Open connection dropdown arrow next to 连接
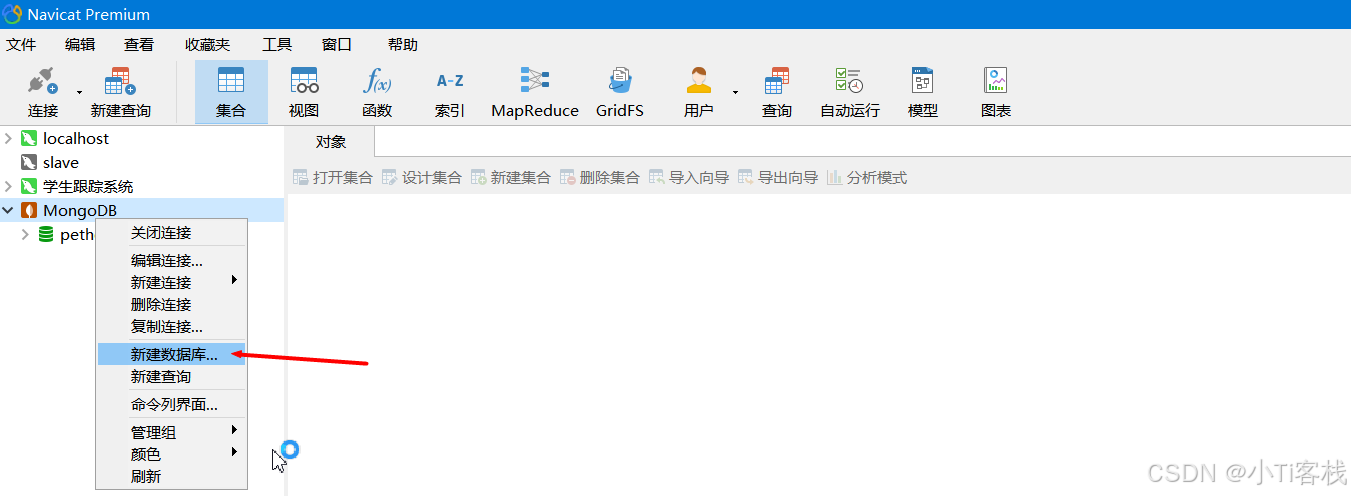 (79, 92)
